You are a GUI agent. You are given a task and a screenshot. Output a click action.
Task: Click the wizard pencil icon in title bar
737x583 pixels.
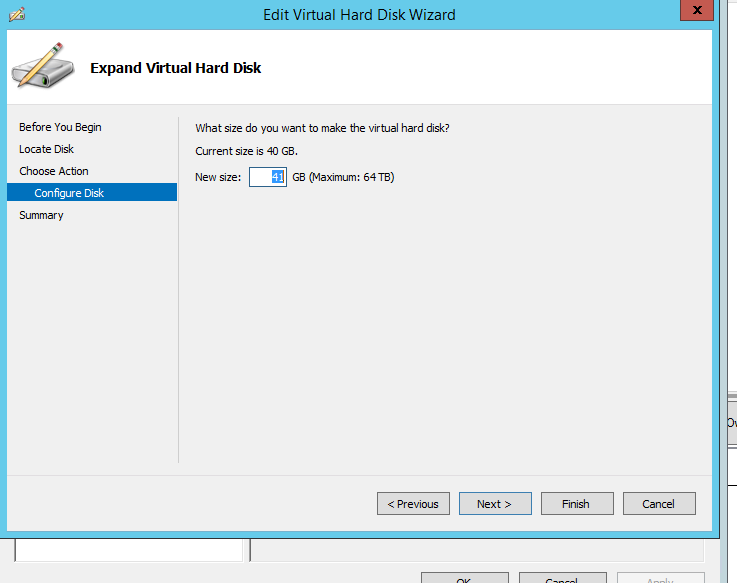pyautogui.click(x=17, y=15)
